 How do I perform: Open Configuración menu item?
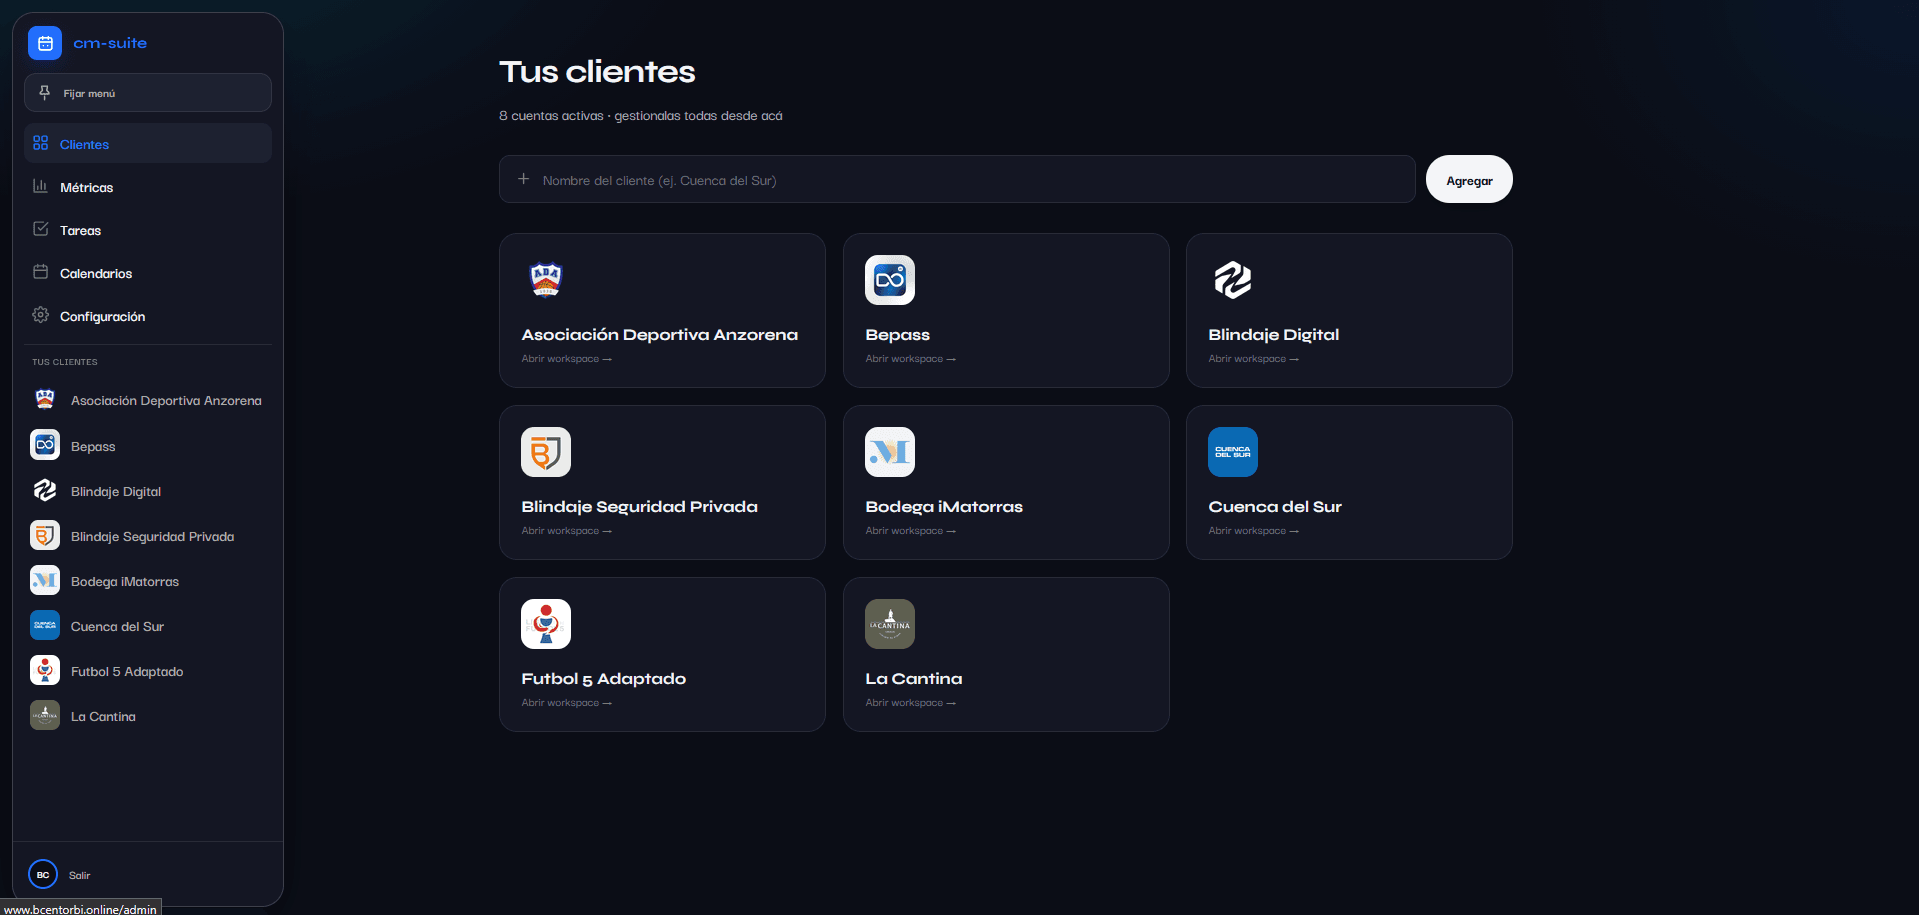pyautogui.click(x=148, y=315)
